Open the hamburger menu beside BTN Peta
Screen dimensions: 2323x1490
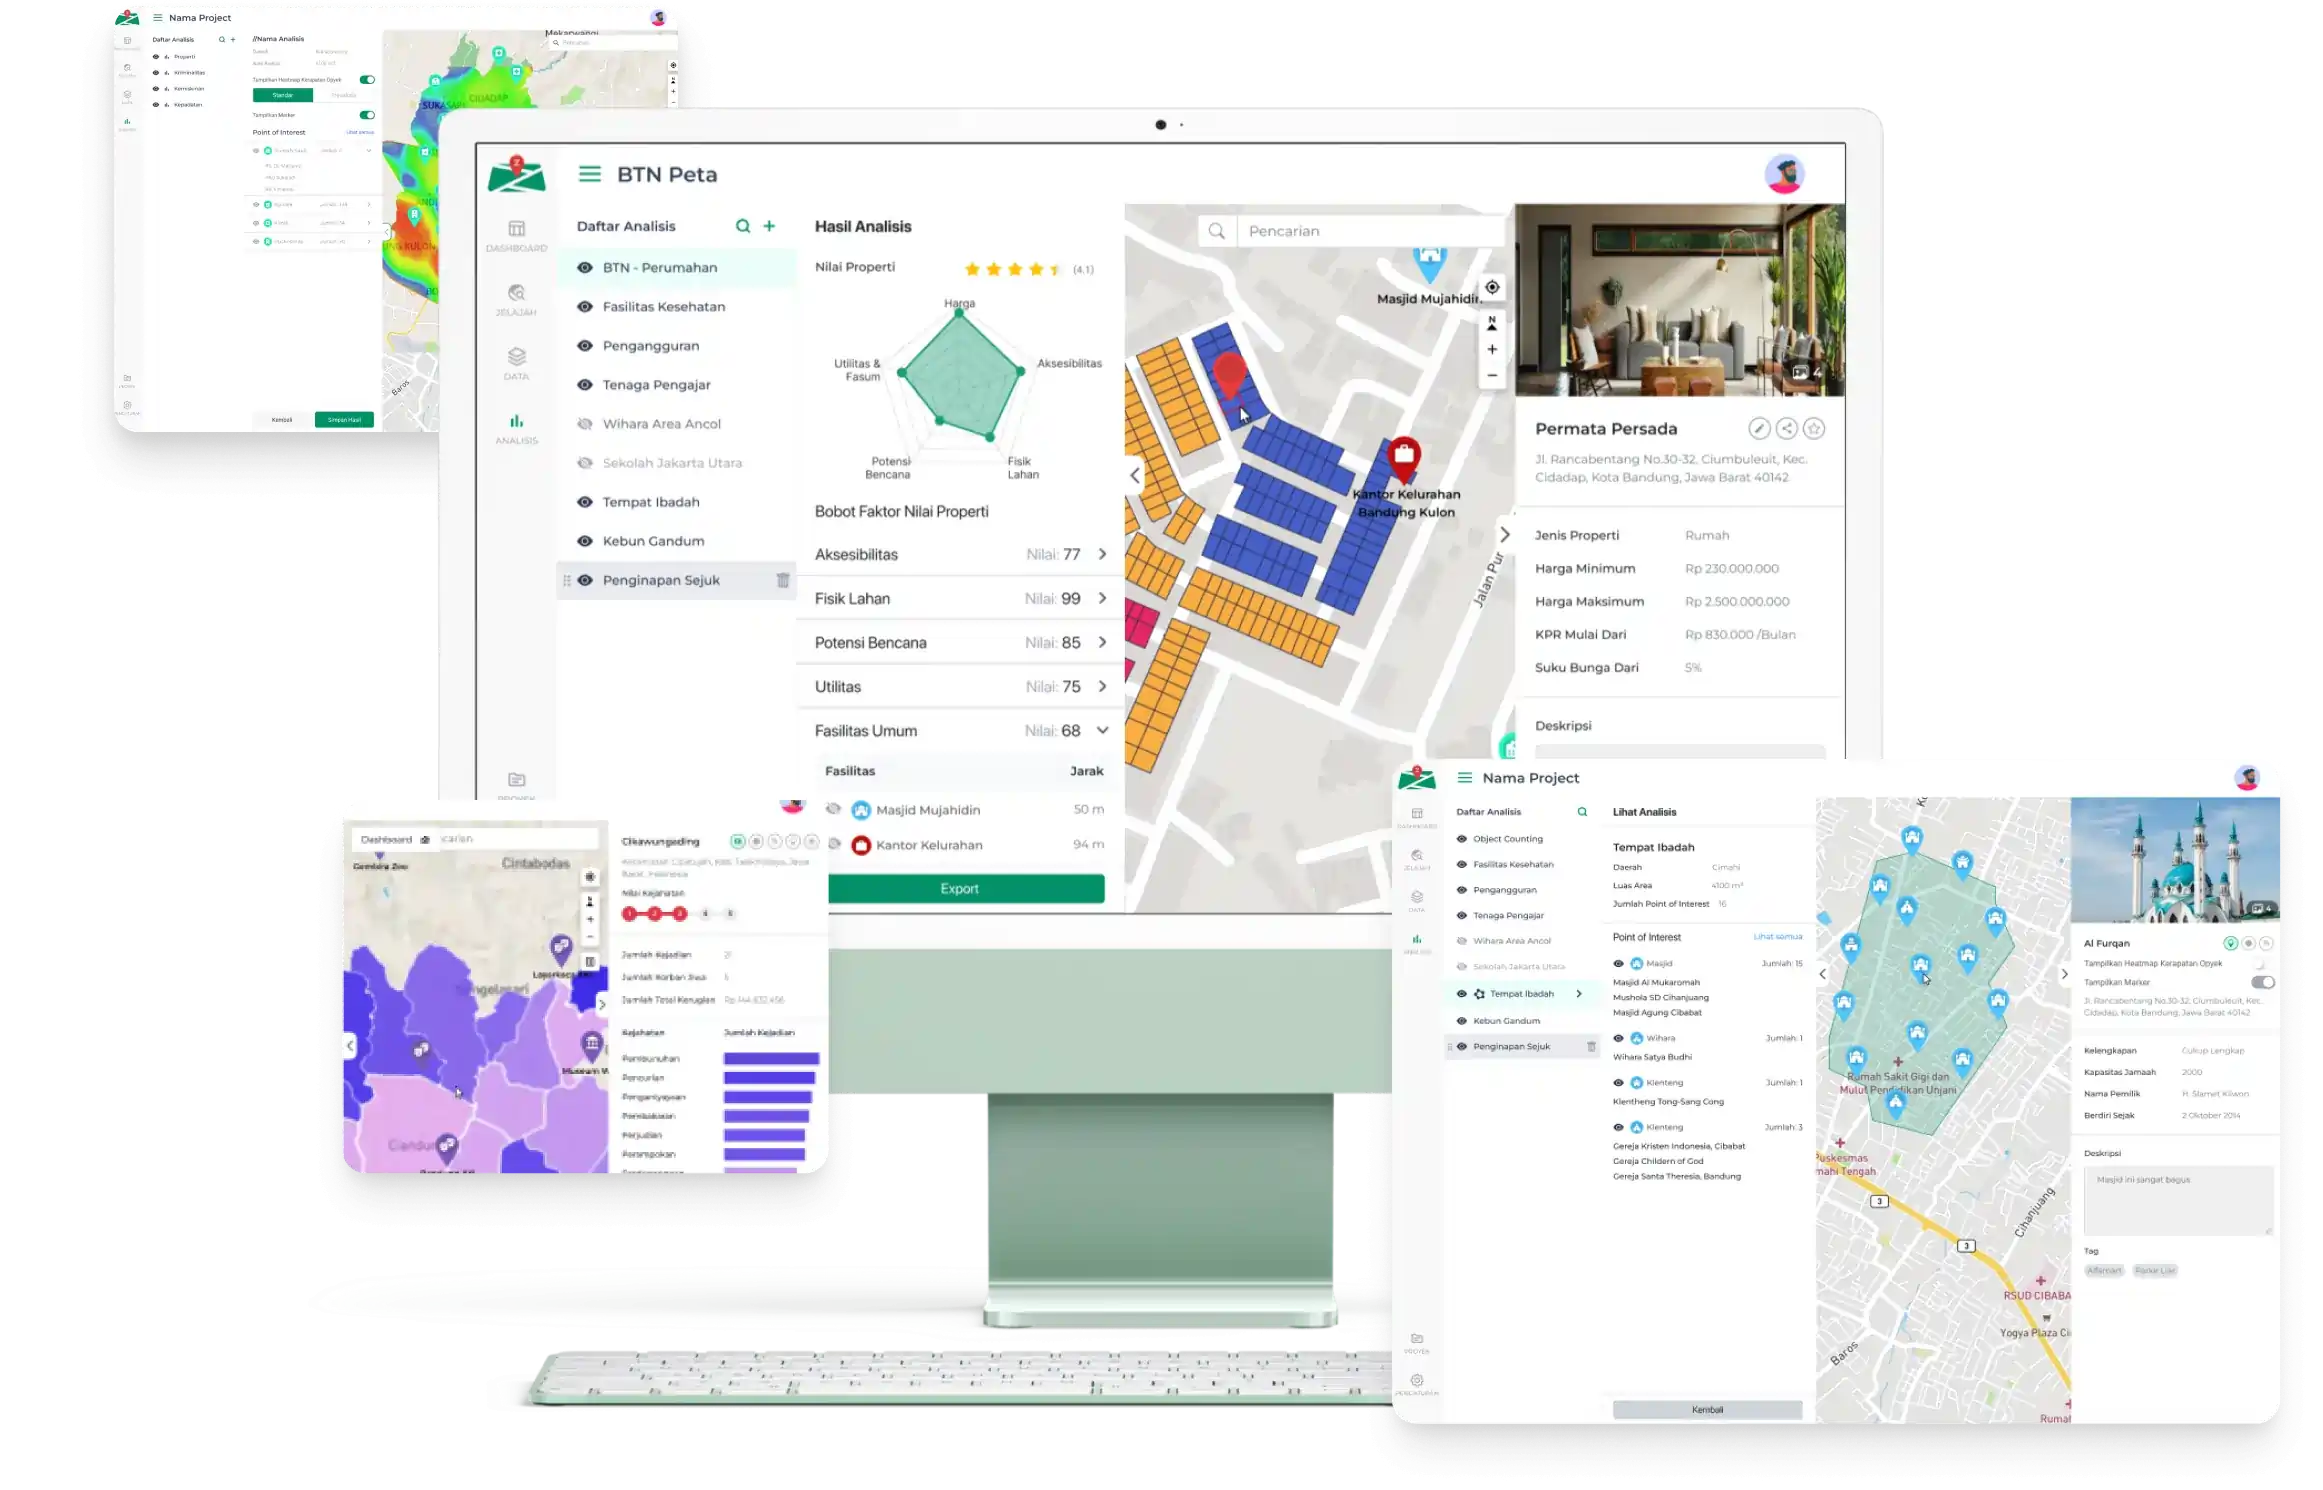(590, 174)
